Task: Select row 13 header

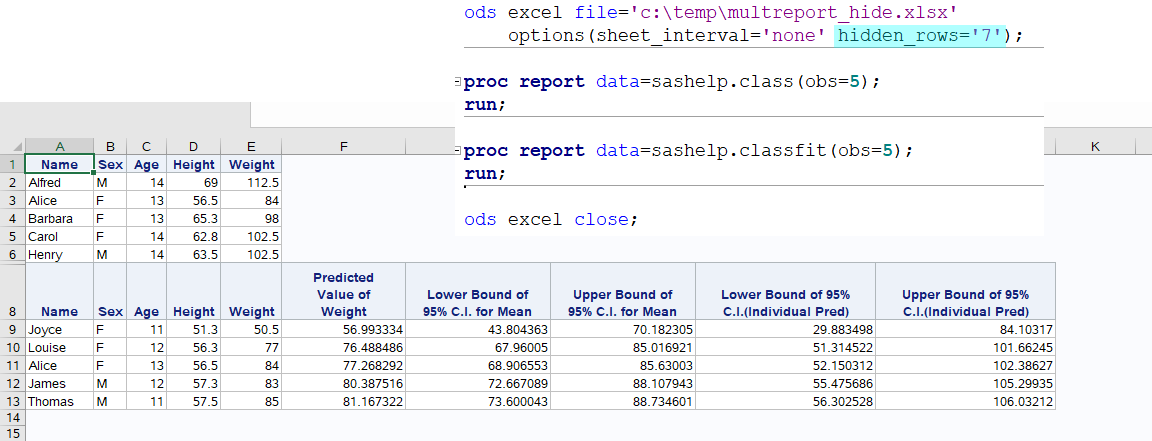Action: pos(12,401)
